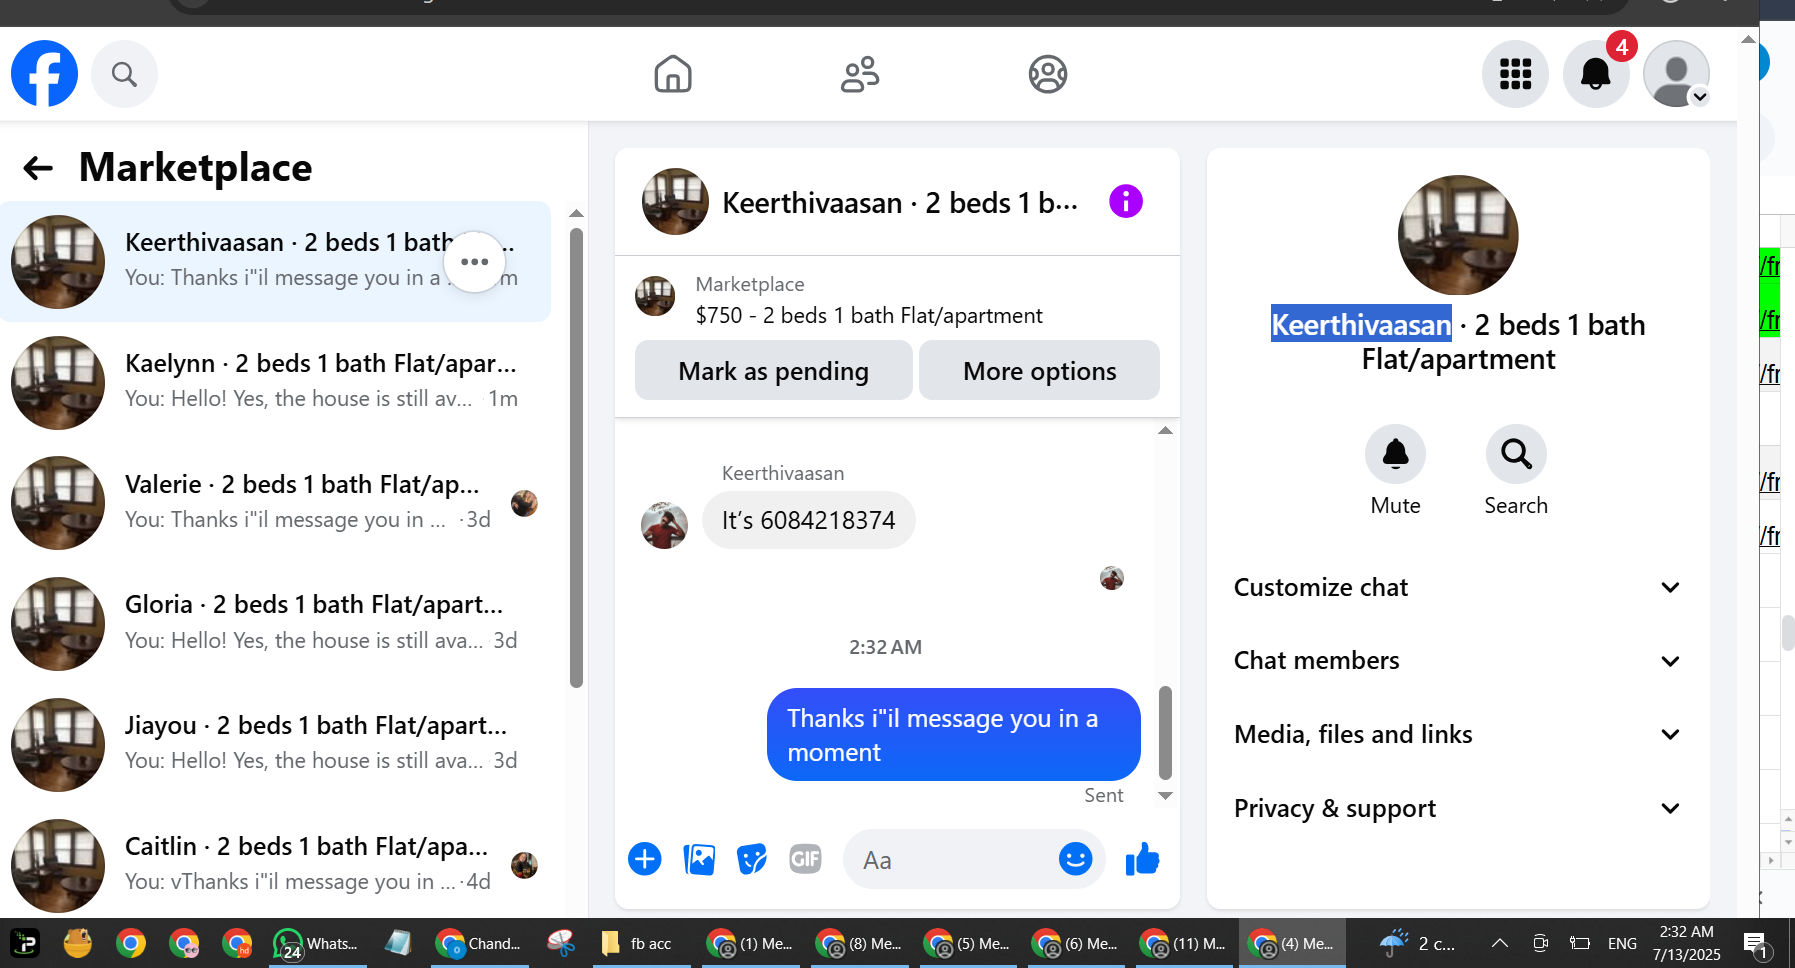Open the nine-dot Menu grid

pos(1516,74)
